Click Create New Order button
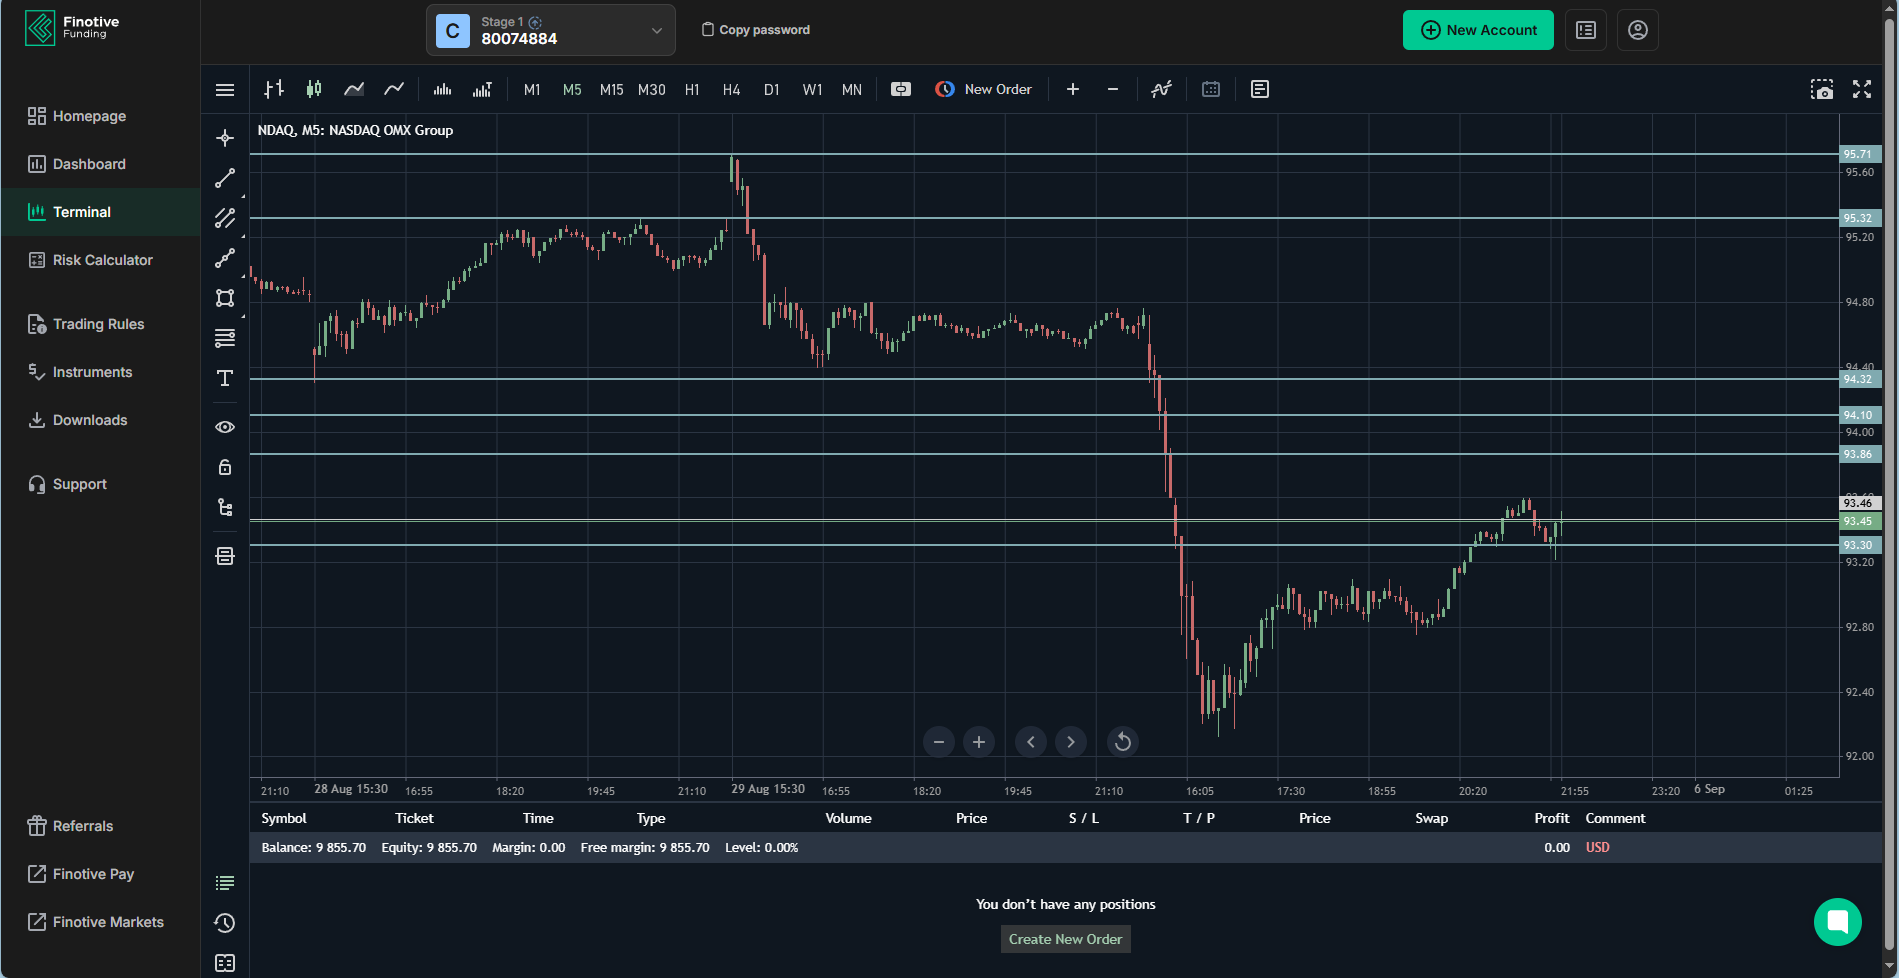The image size is (1899, 978). (x=1065, y=939)
